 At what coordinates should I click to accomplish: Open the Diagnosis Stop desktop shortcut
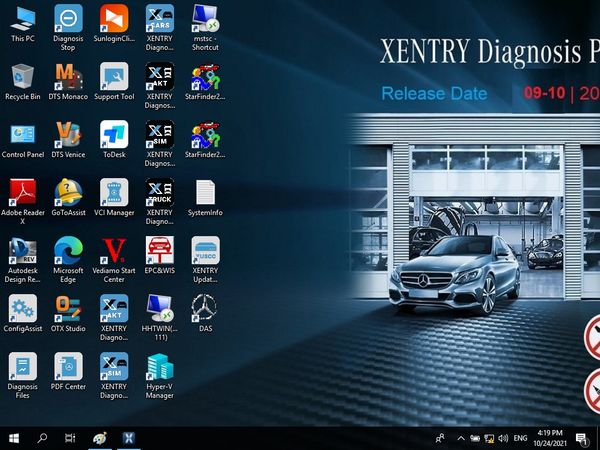coord(68,19)
